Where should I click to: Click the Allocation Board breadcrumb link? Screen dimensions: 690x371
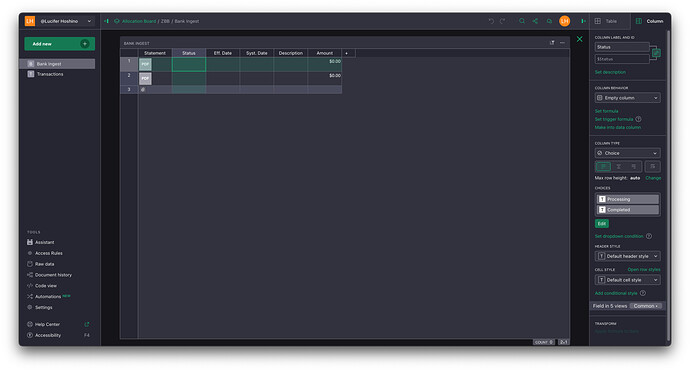click(x=139, y=21)
